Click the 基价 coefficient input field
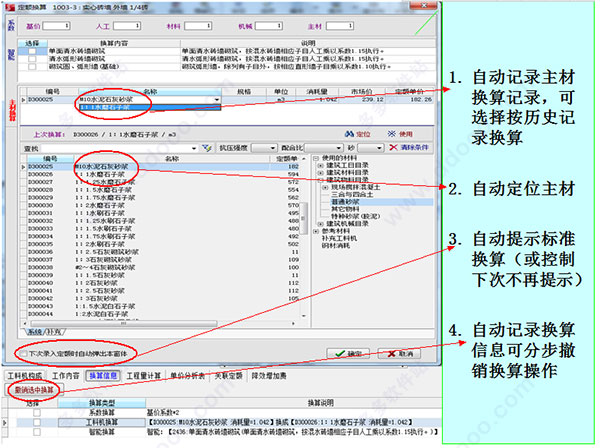This screenshot has height=448, width=600. pyautogui.click(x=56, y=26)
